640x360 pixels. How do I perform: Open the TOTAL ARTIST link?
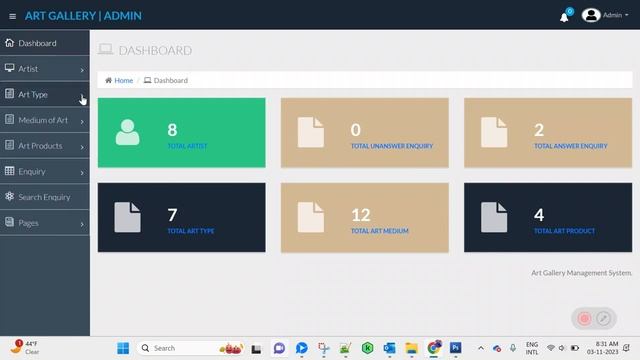click(187, 146)
